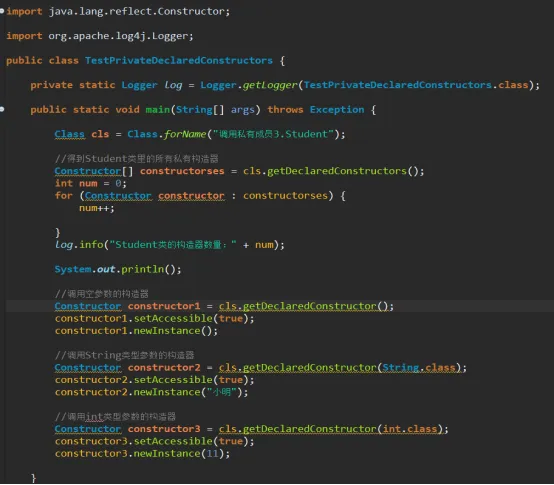The height and width of the screenshot is (485, 554).
Task: Click the 'int num = 0;' line
Action: 91,183
